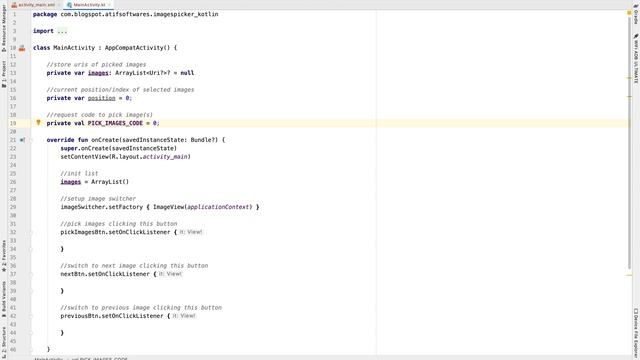Click 'pickImagesBtn.setOnClickListener' text
The width and height of the screenshot is (640, 360).
click(115, 232)
